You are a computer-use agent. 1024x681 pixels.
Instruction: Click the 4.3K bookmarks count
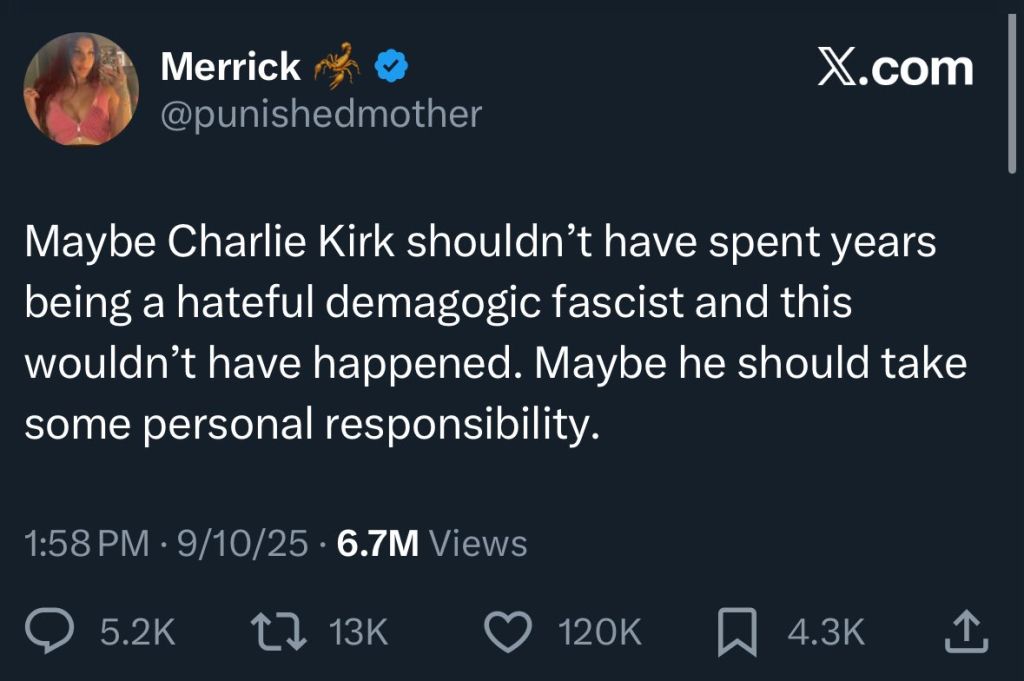[826, 631]
